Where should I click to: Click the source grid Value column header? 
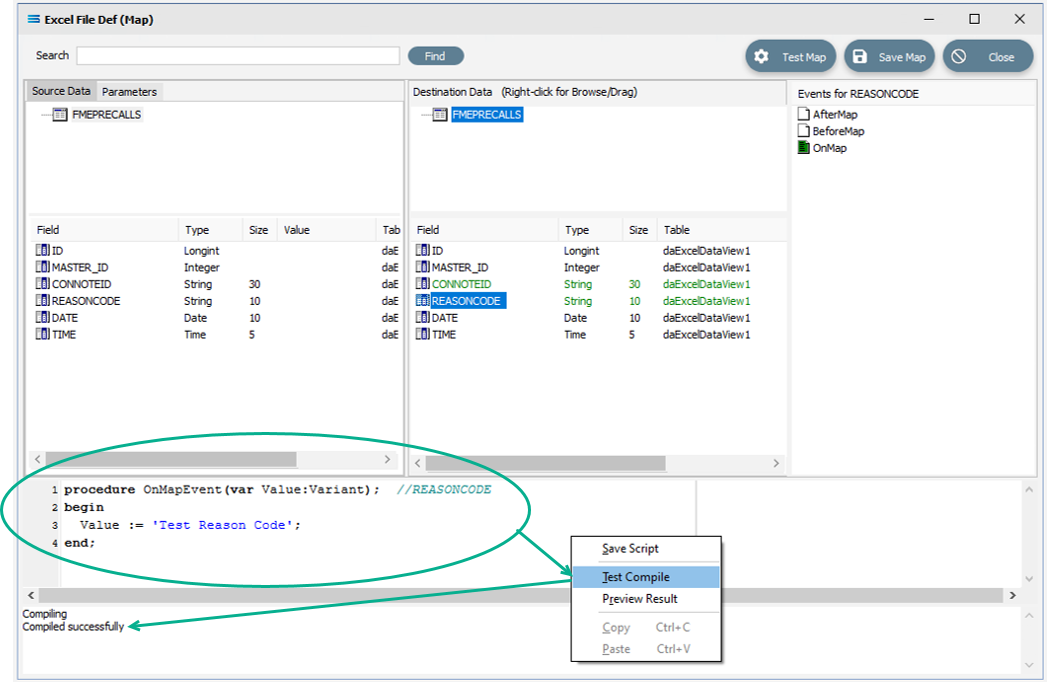pyautogui.click(x=326, y=230)
